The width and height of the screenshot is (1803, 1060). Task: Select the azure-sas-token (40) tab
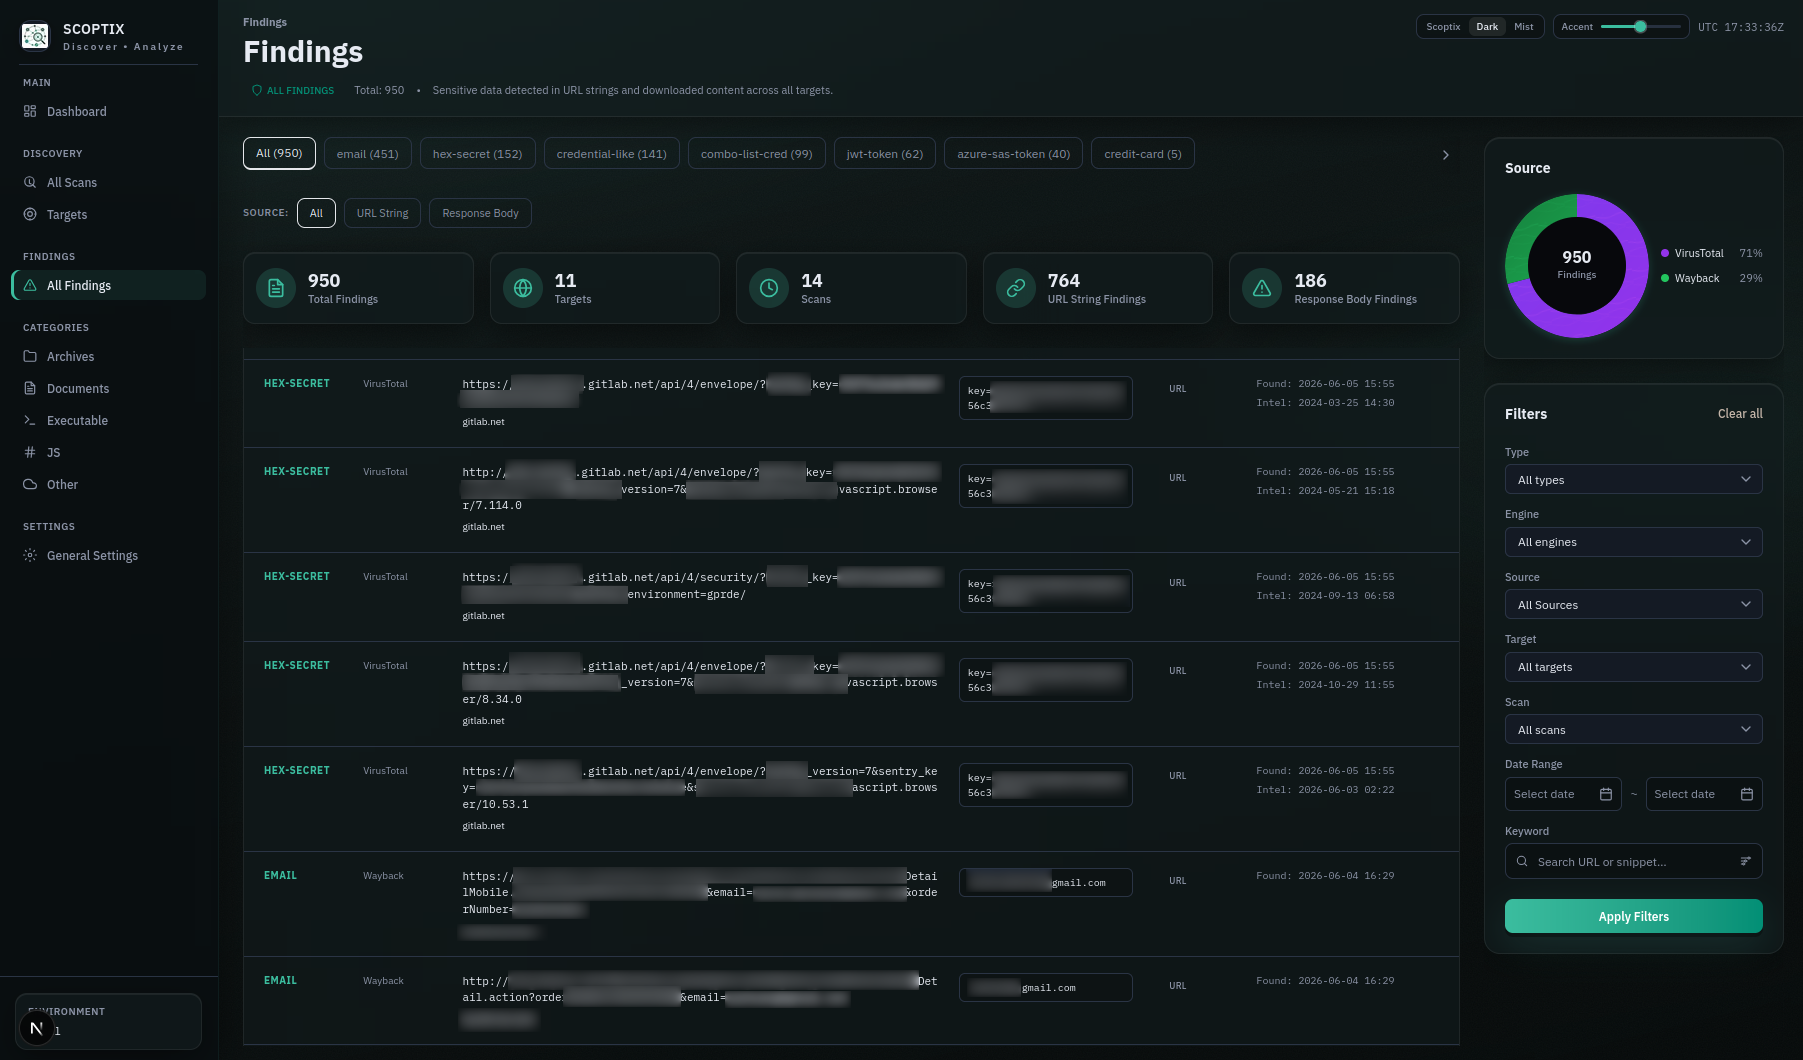tap(1013, 154)
